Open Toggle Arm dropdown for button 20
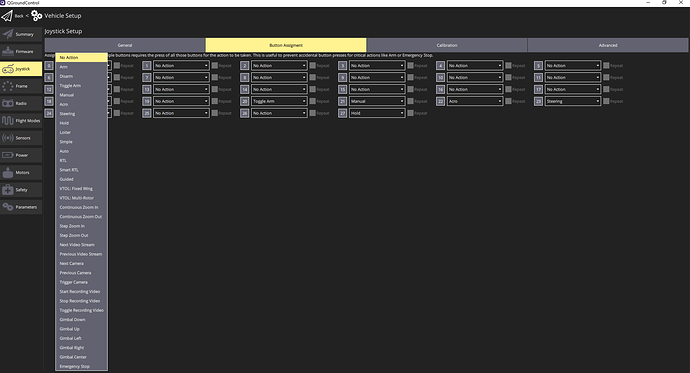Image resolution: width=690 pixels, height=373 pixels. pyautogui.click(x=279, y=101)
